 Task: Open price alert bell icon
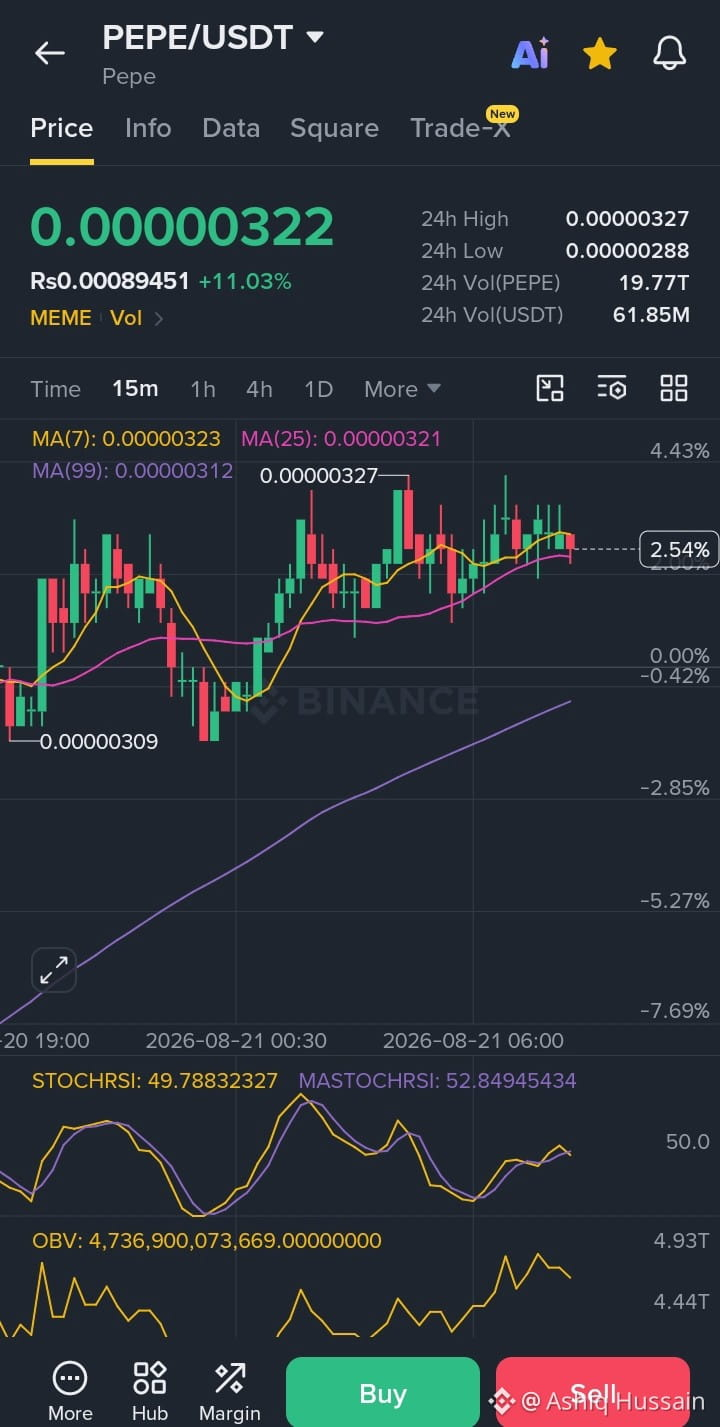point(670,53)
